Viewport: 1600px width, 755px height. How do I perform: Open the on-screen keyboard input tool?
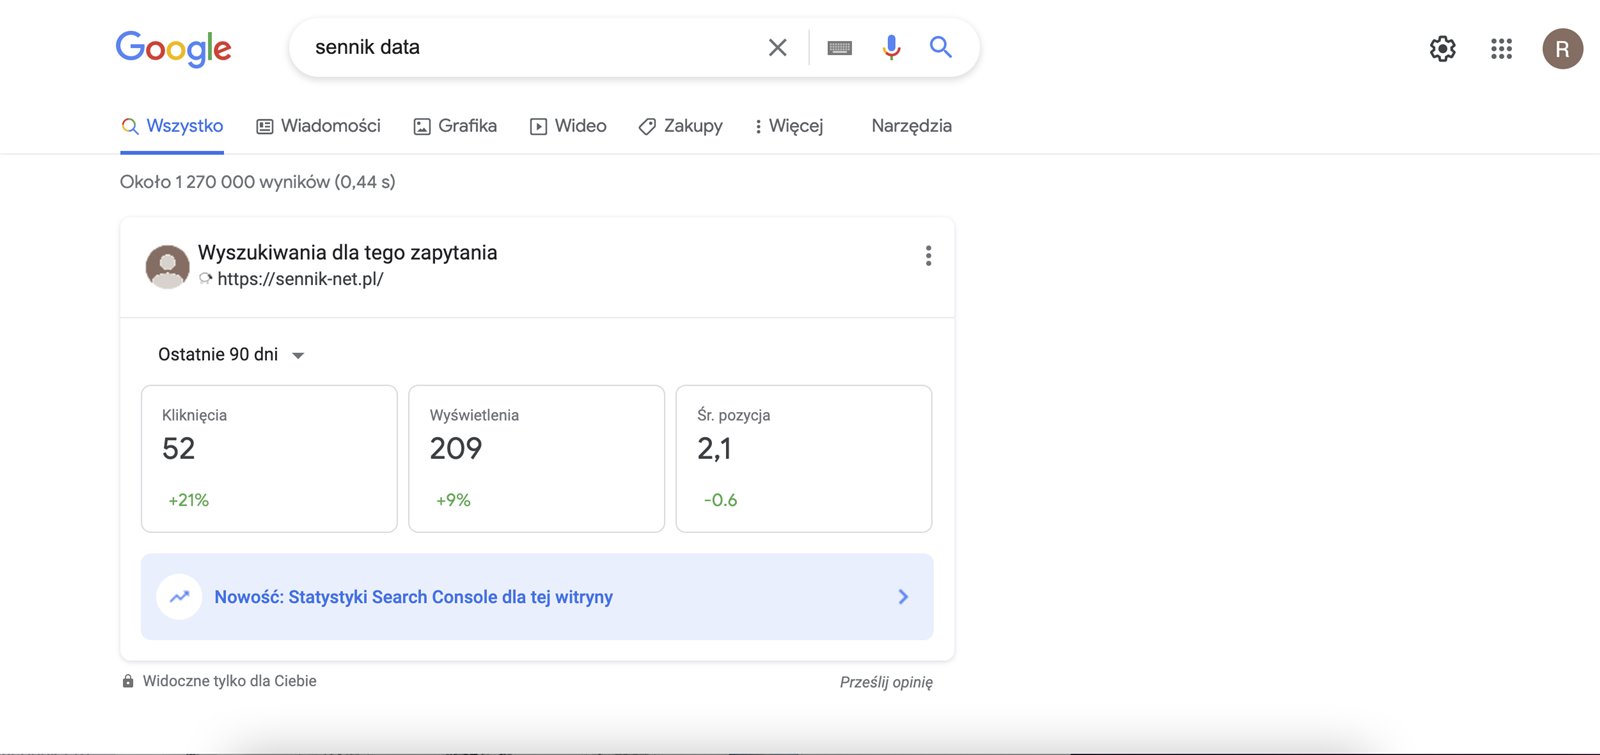tap(840, 48)
